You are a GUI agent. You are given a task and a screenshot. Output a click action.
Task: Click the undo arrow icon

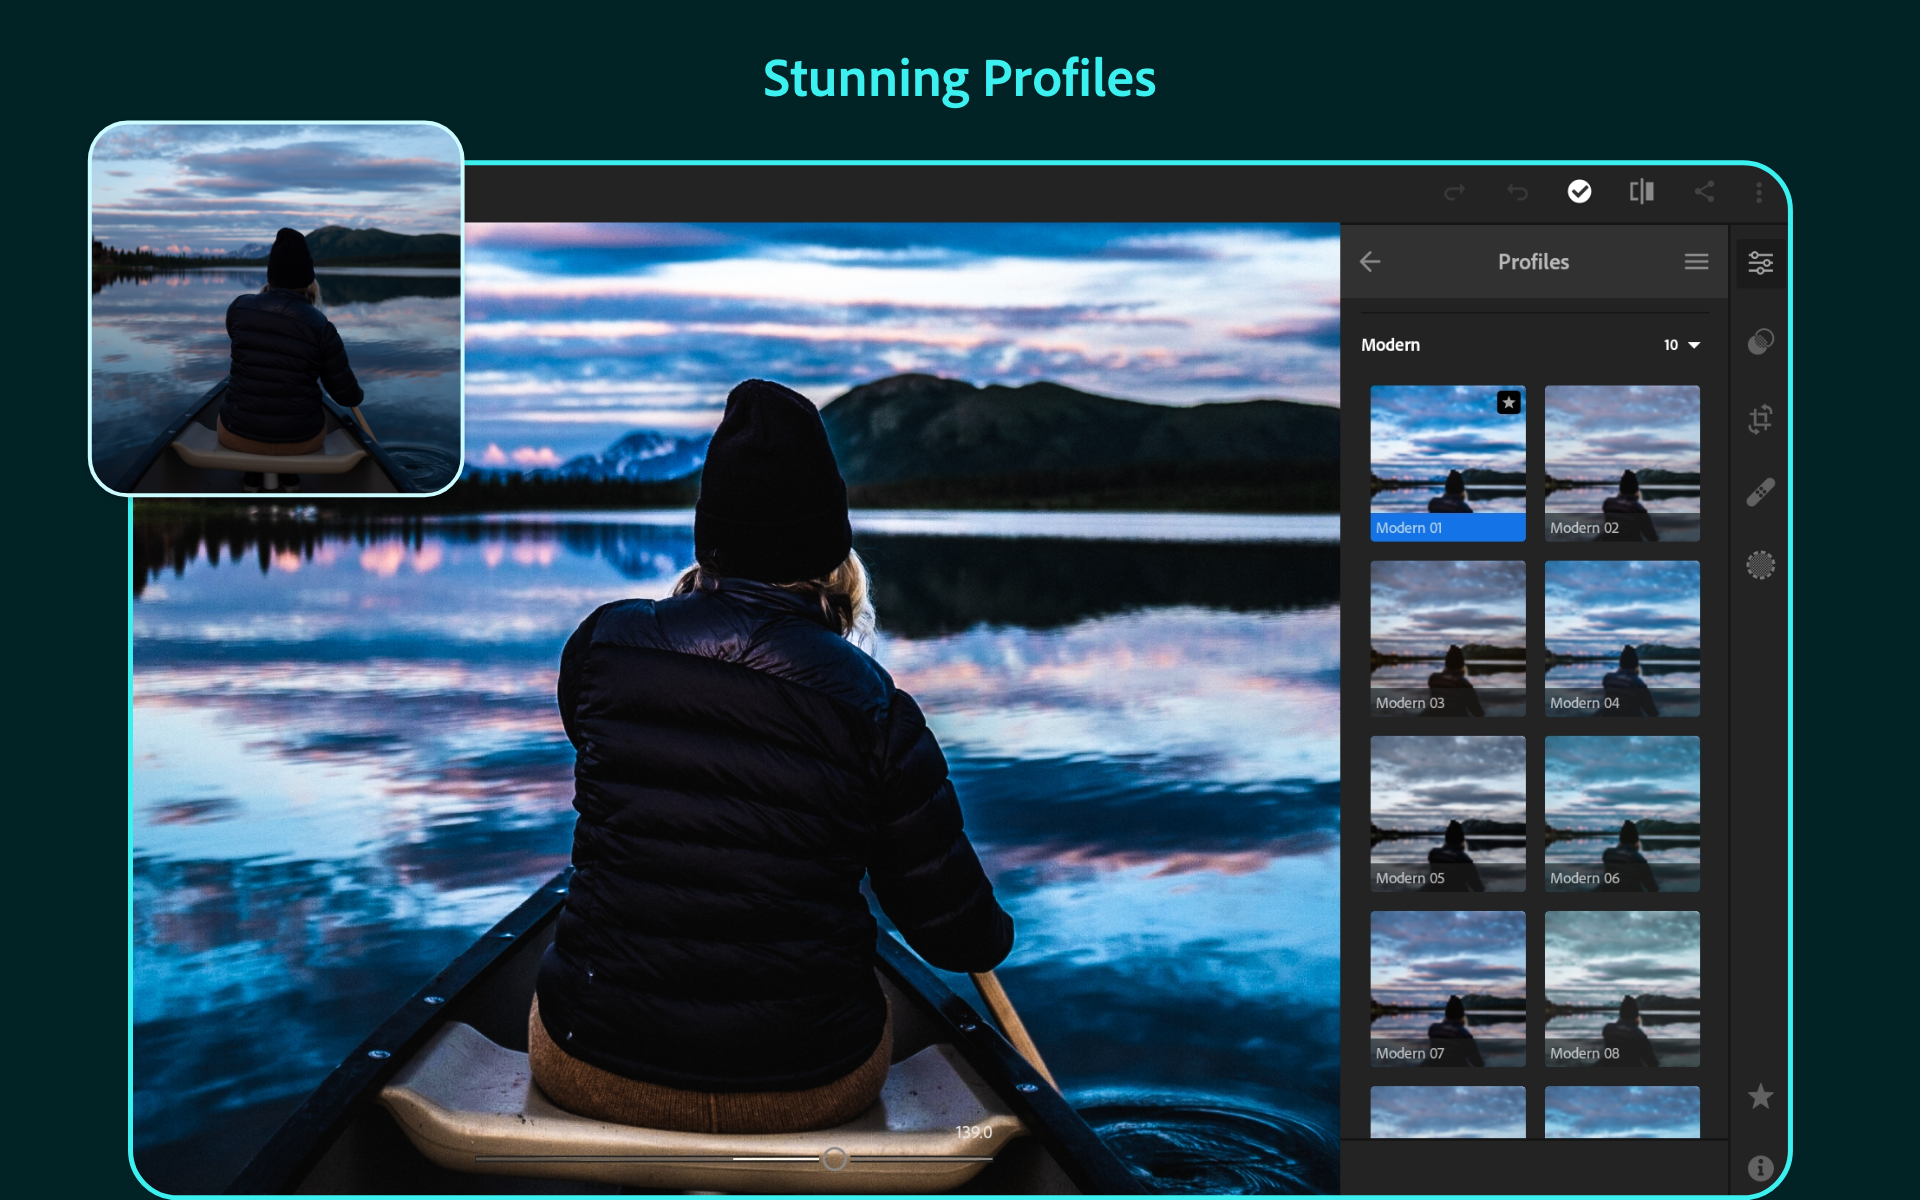(1517, 191)
